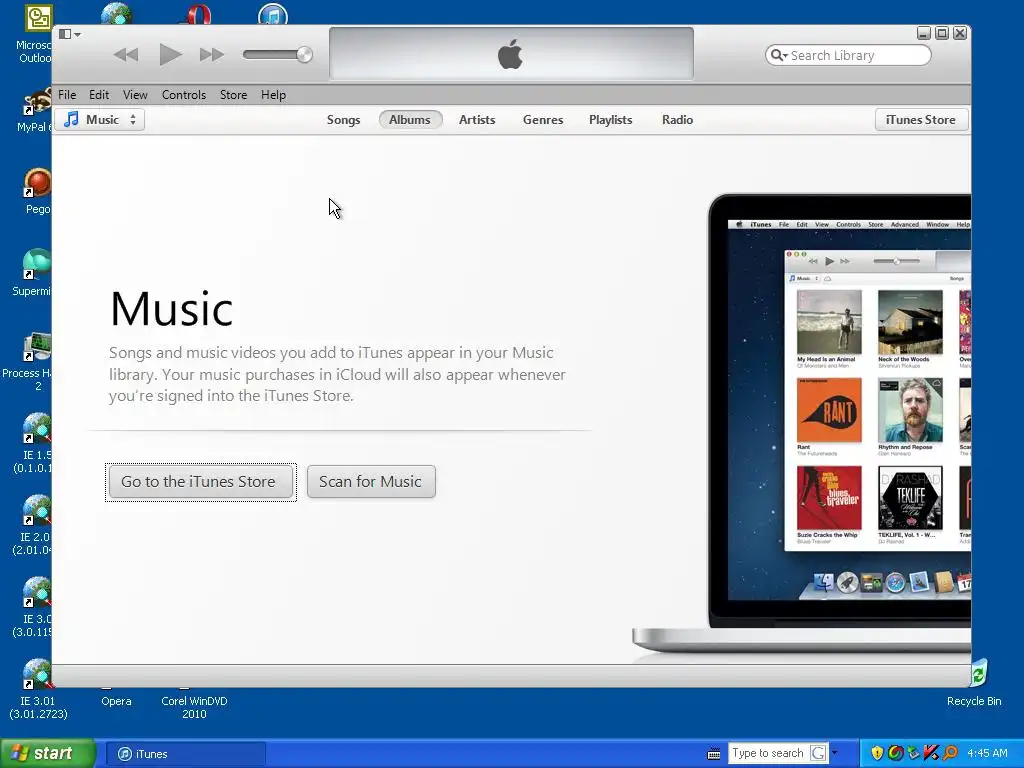
Task: Click the Apple logo in the display area
Action: 511,54
